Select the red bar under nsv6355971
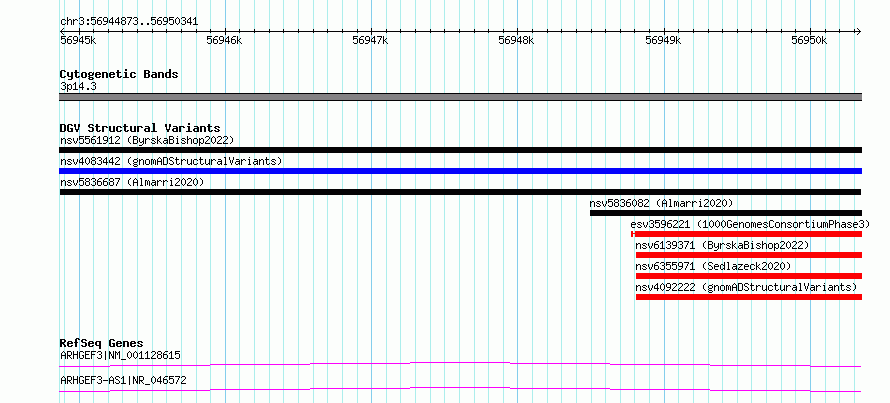This screenshot has height=403, width=890. coord(749,276)
